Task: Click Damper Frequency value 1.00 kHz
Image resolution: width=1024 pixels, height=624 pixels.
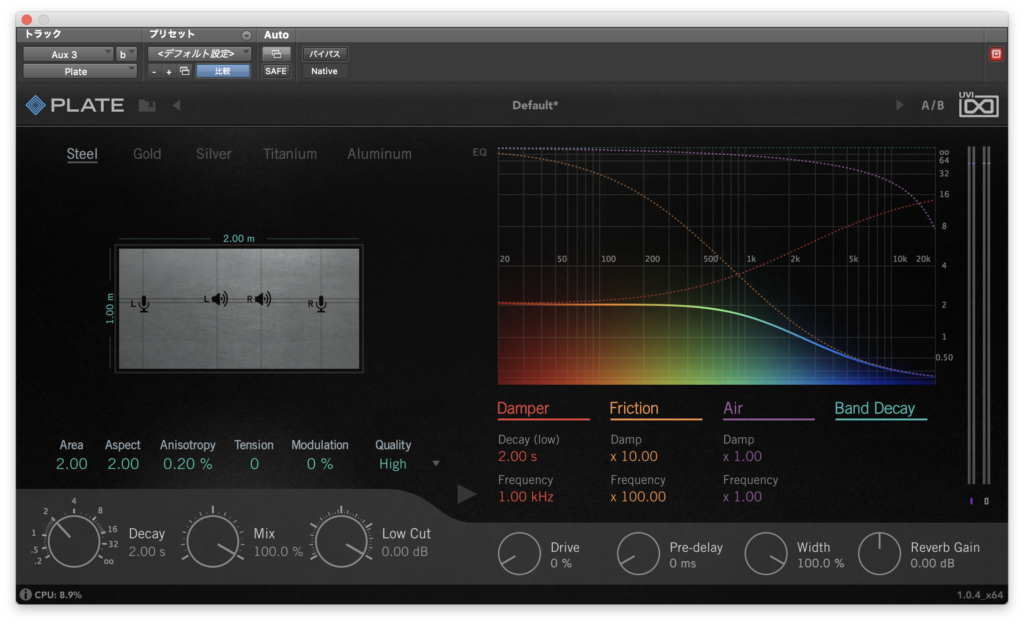Action: point(526,497)
